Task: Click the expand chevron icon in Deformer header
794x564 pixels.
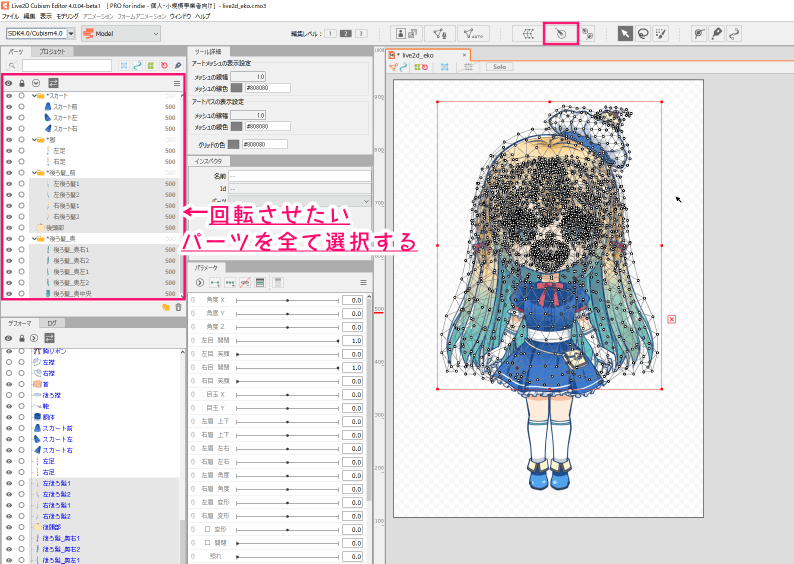Action: coord(34,338)
